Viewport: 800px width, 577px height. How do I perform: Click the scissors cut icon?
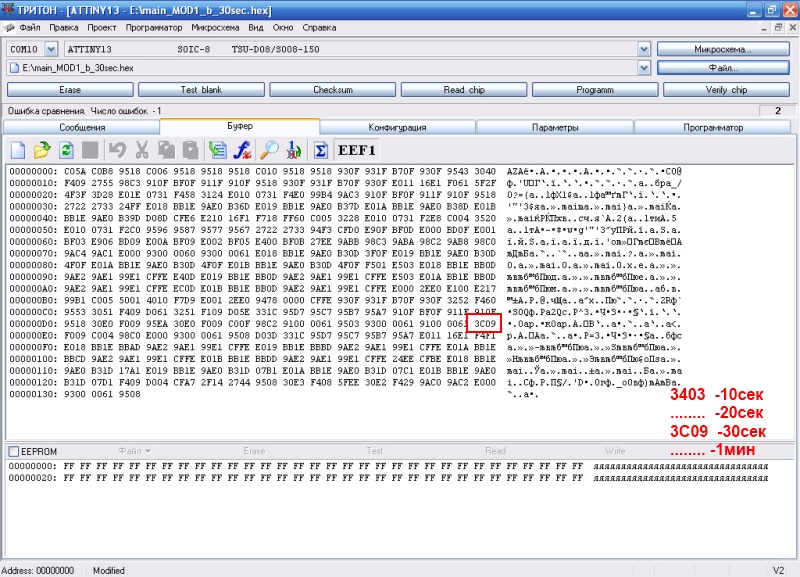[x=141, y=150]
